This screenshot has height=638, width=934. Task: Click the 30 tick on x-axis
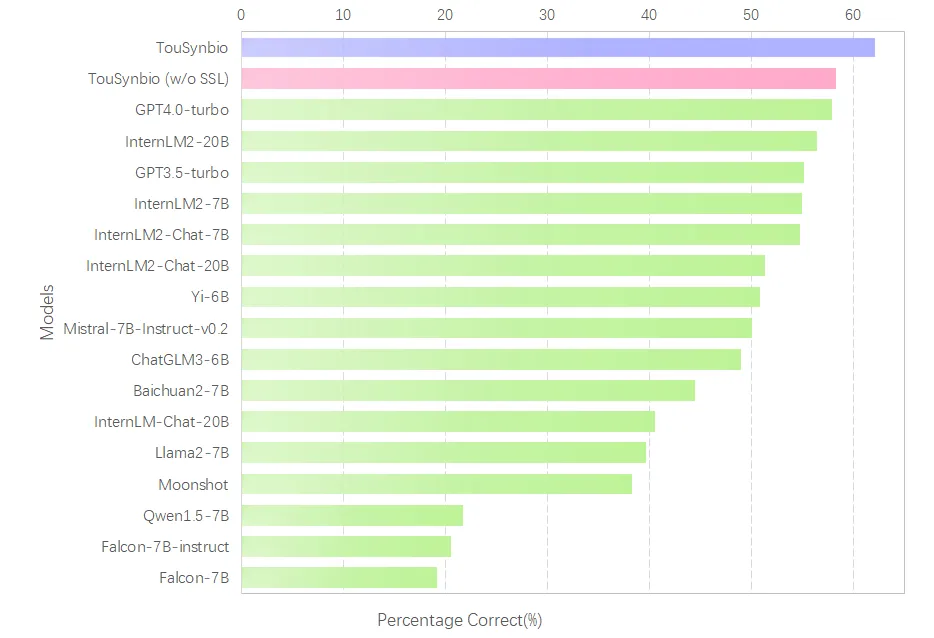pyautogui.click(x=546, y=15)
